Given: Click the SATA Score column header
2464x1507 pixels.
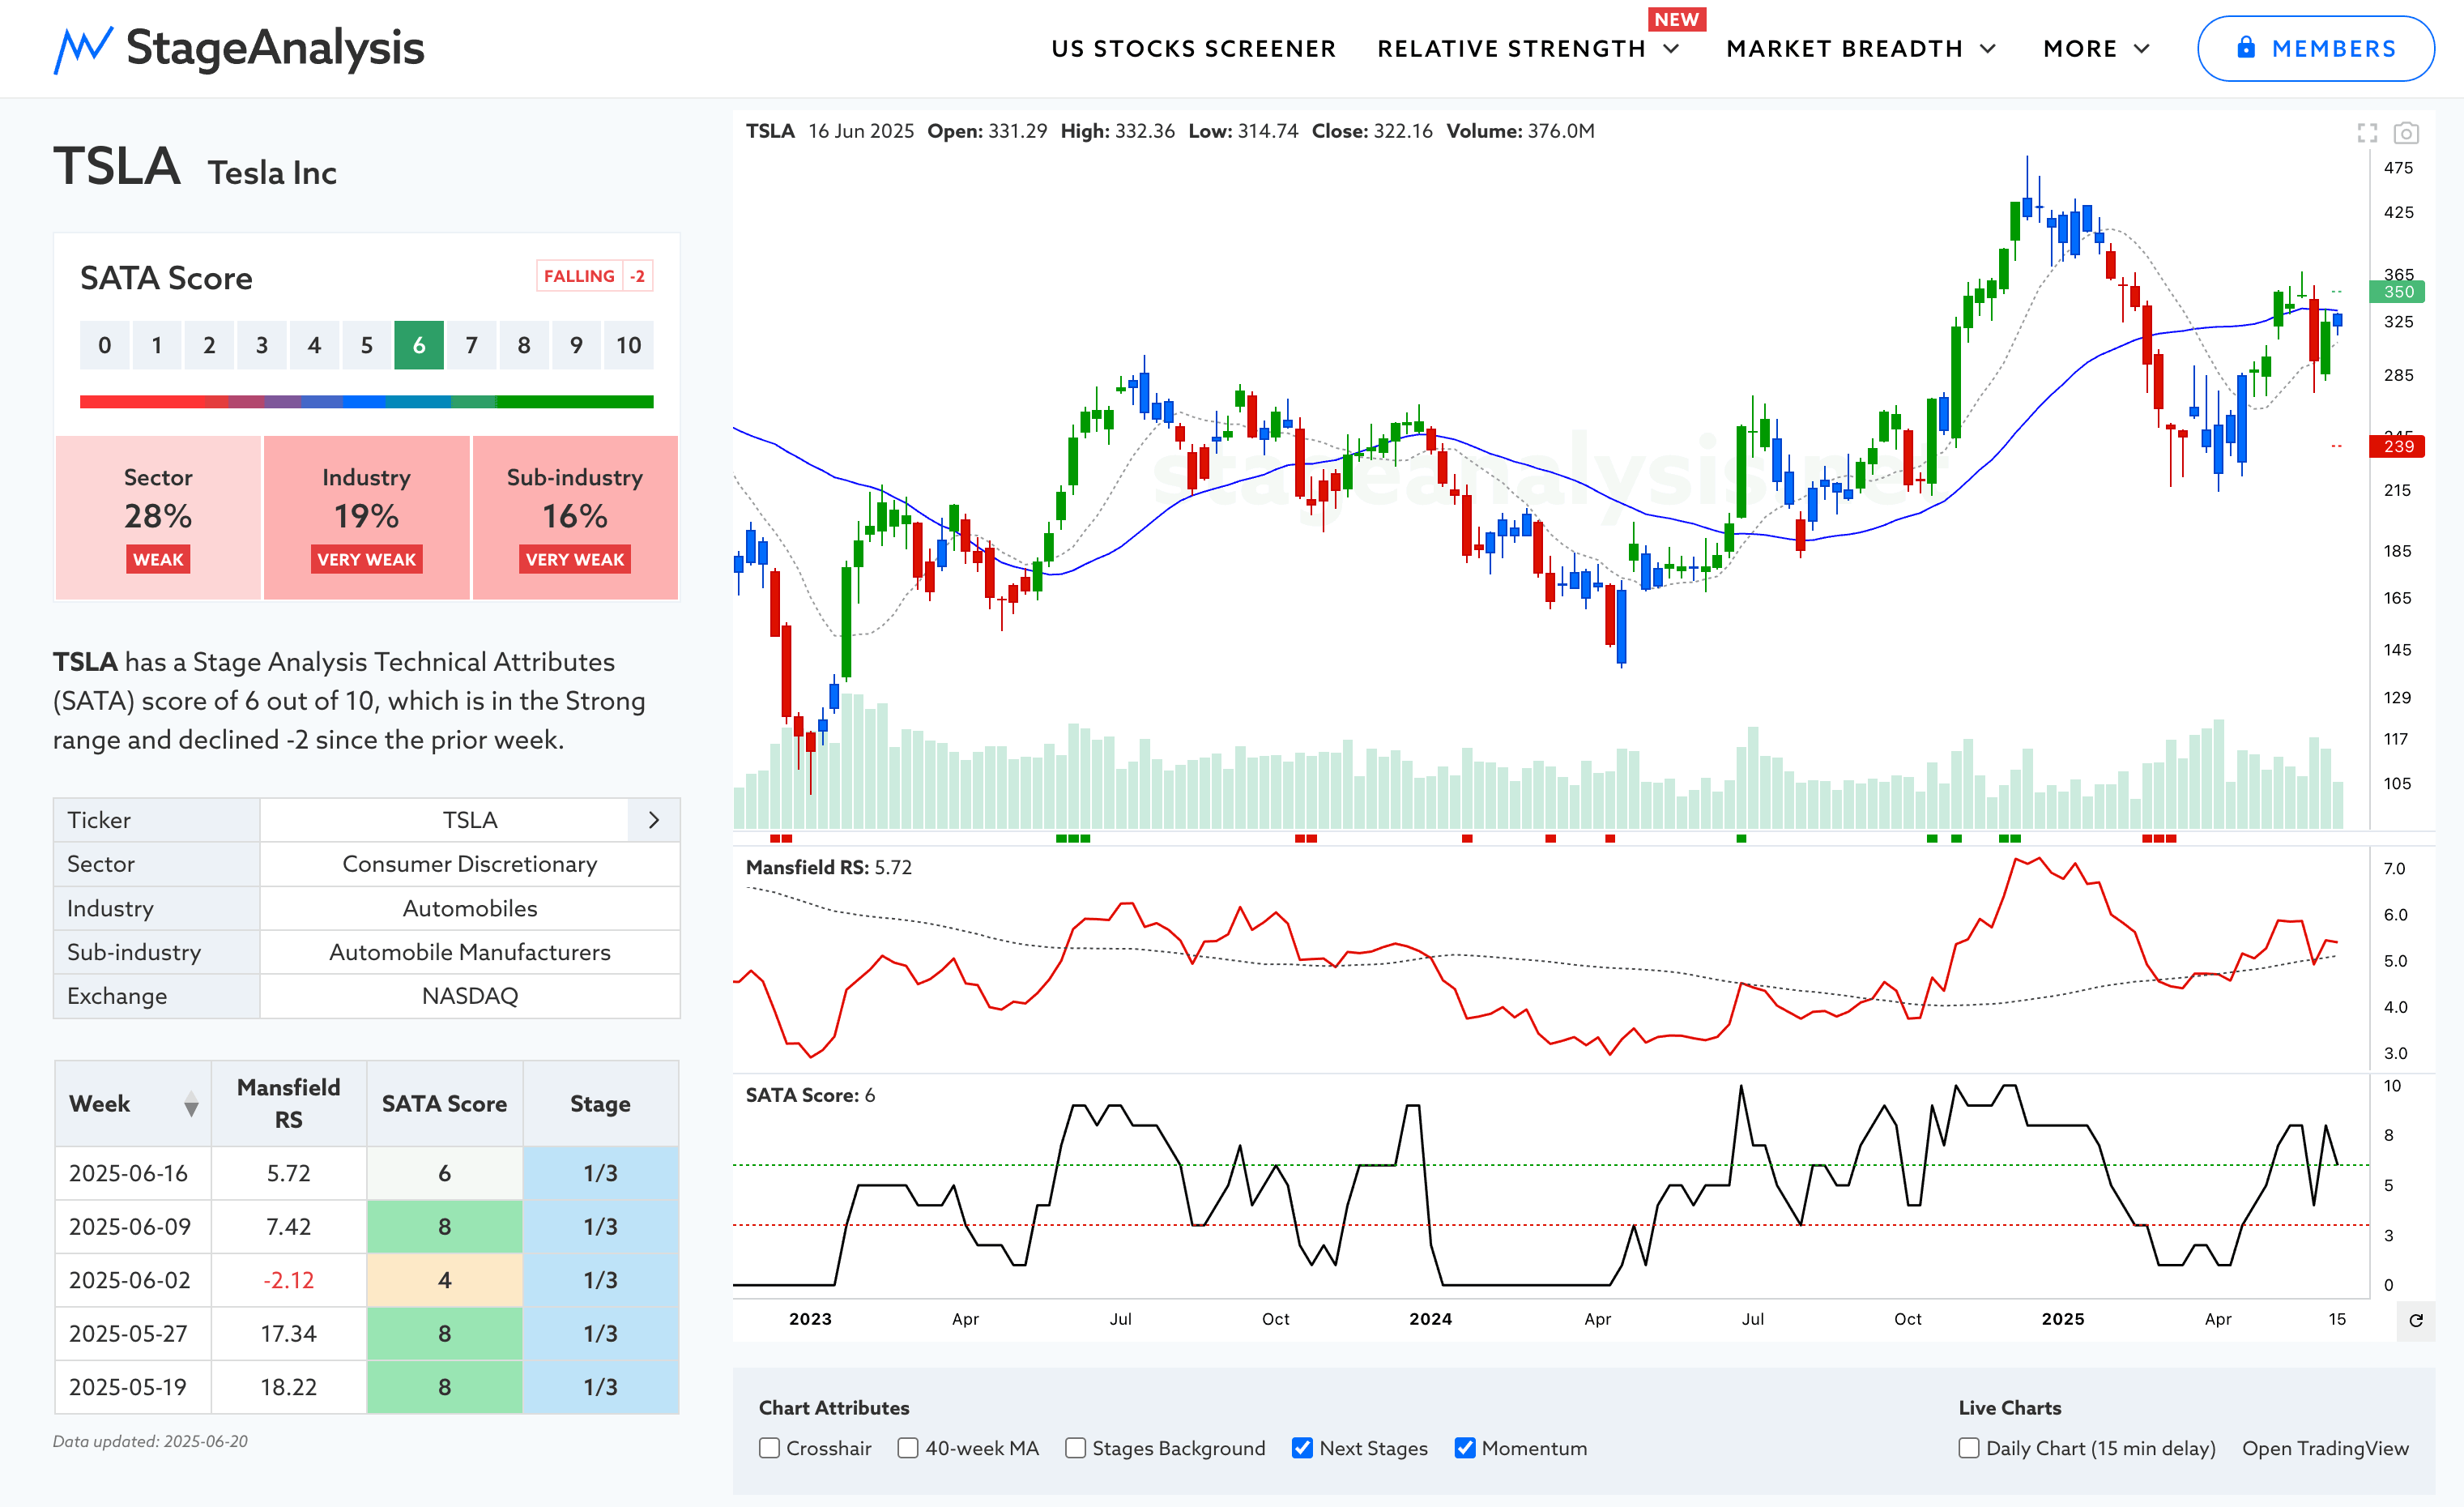Looking at the screenshot, I should click(445, 1104).
